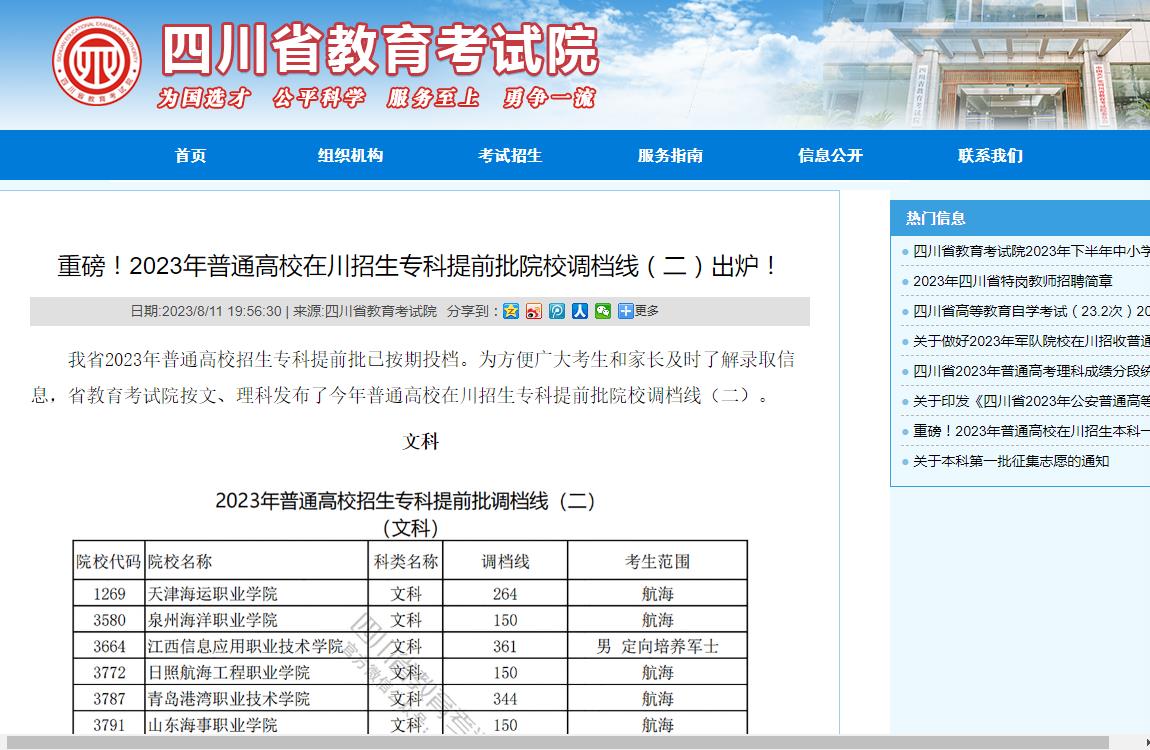Open 组织机构 navigation menu item
1150x750 pixels.
click(351, 155)
